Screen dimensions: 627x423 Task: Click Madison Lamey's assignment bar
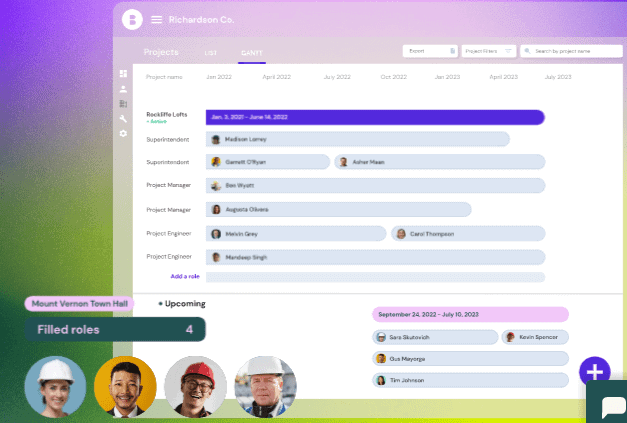(x=357, y=139)
